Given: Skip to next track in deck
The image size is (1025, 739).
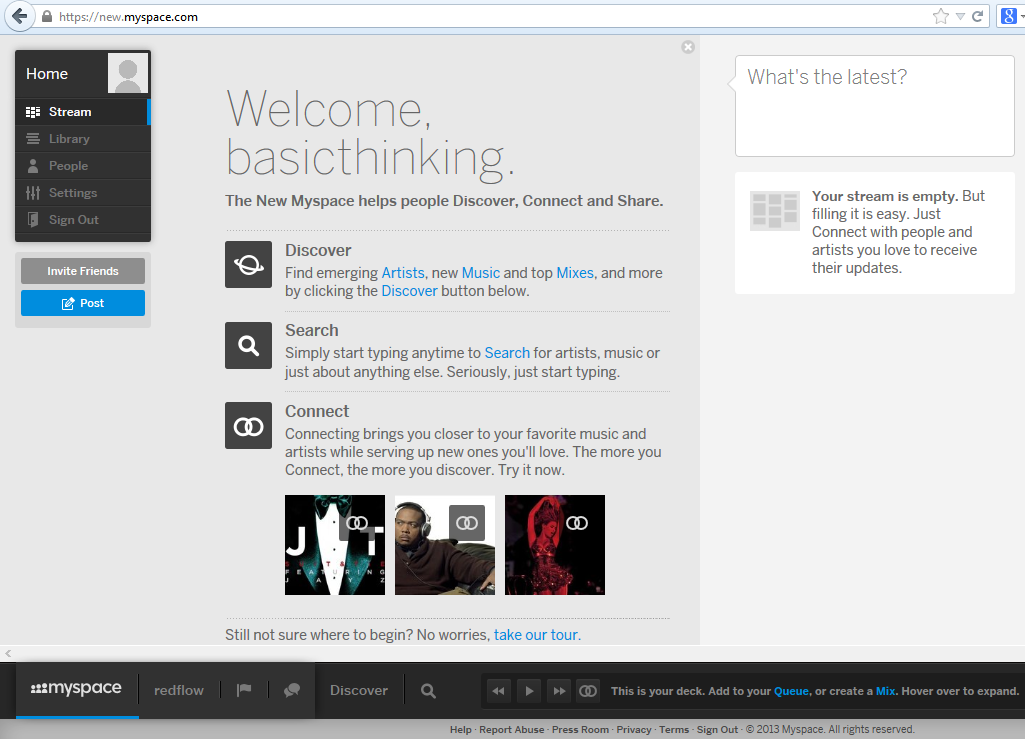Looking at the screenshot, I should pyautogui.click(x=559, y=690).
